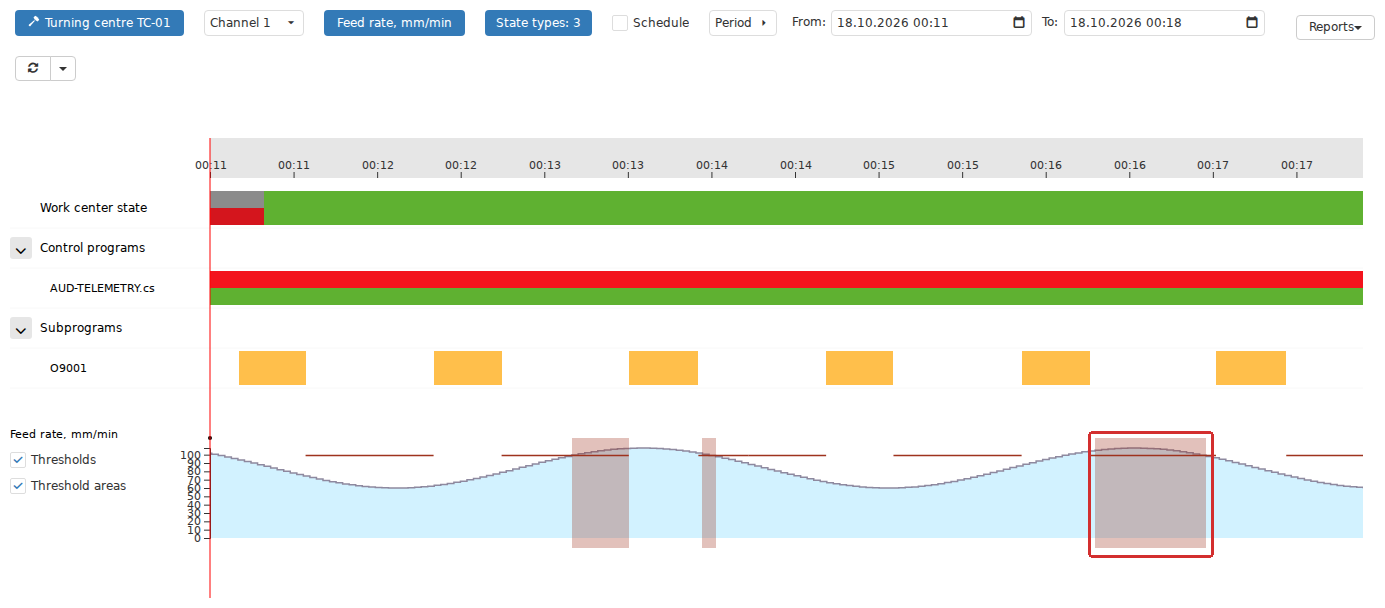Viewport: 1385px width, 608px height.
Task: Open calendar picker in To field
Action: coord(1252,23)
